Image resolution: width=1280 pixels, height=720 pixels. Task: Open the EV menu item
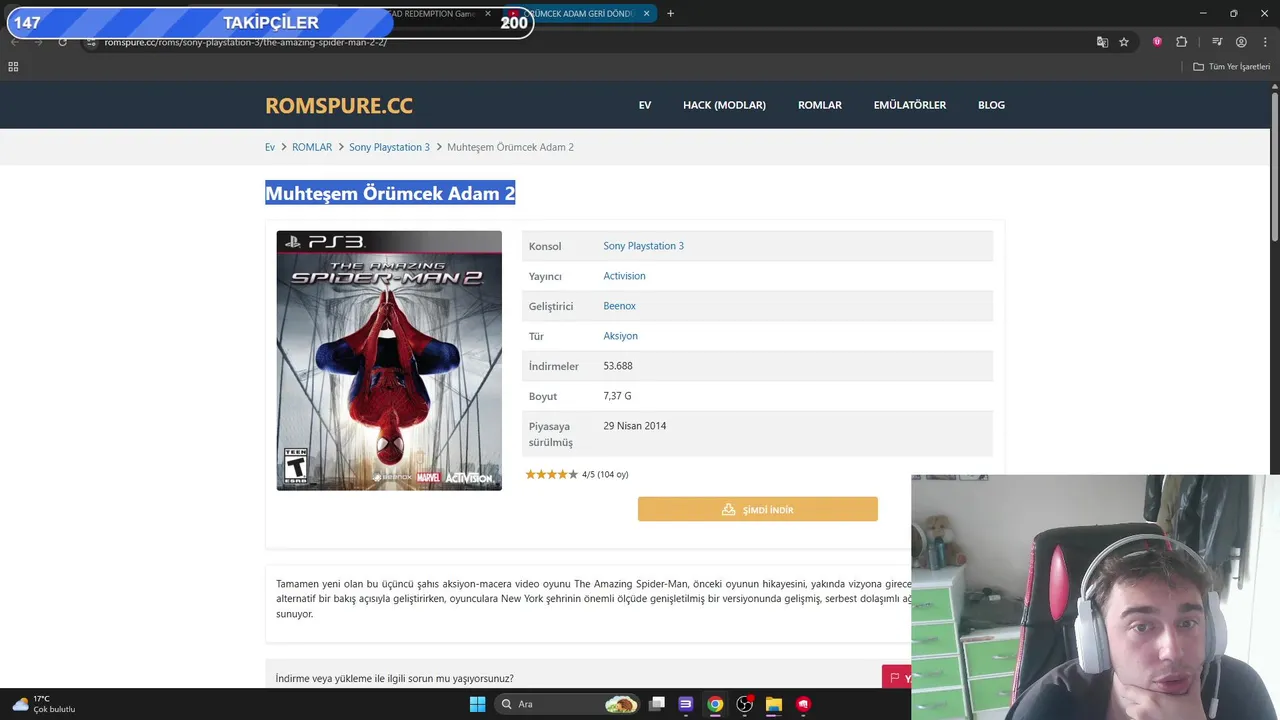pos(645,105)
